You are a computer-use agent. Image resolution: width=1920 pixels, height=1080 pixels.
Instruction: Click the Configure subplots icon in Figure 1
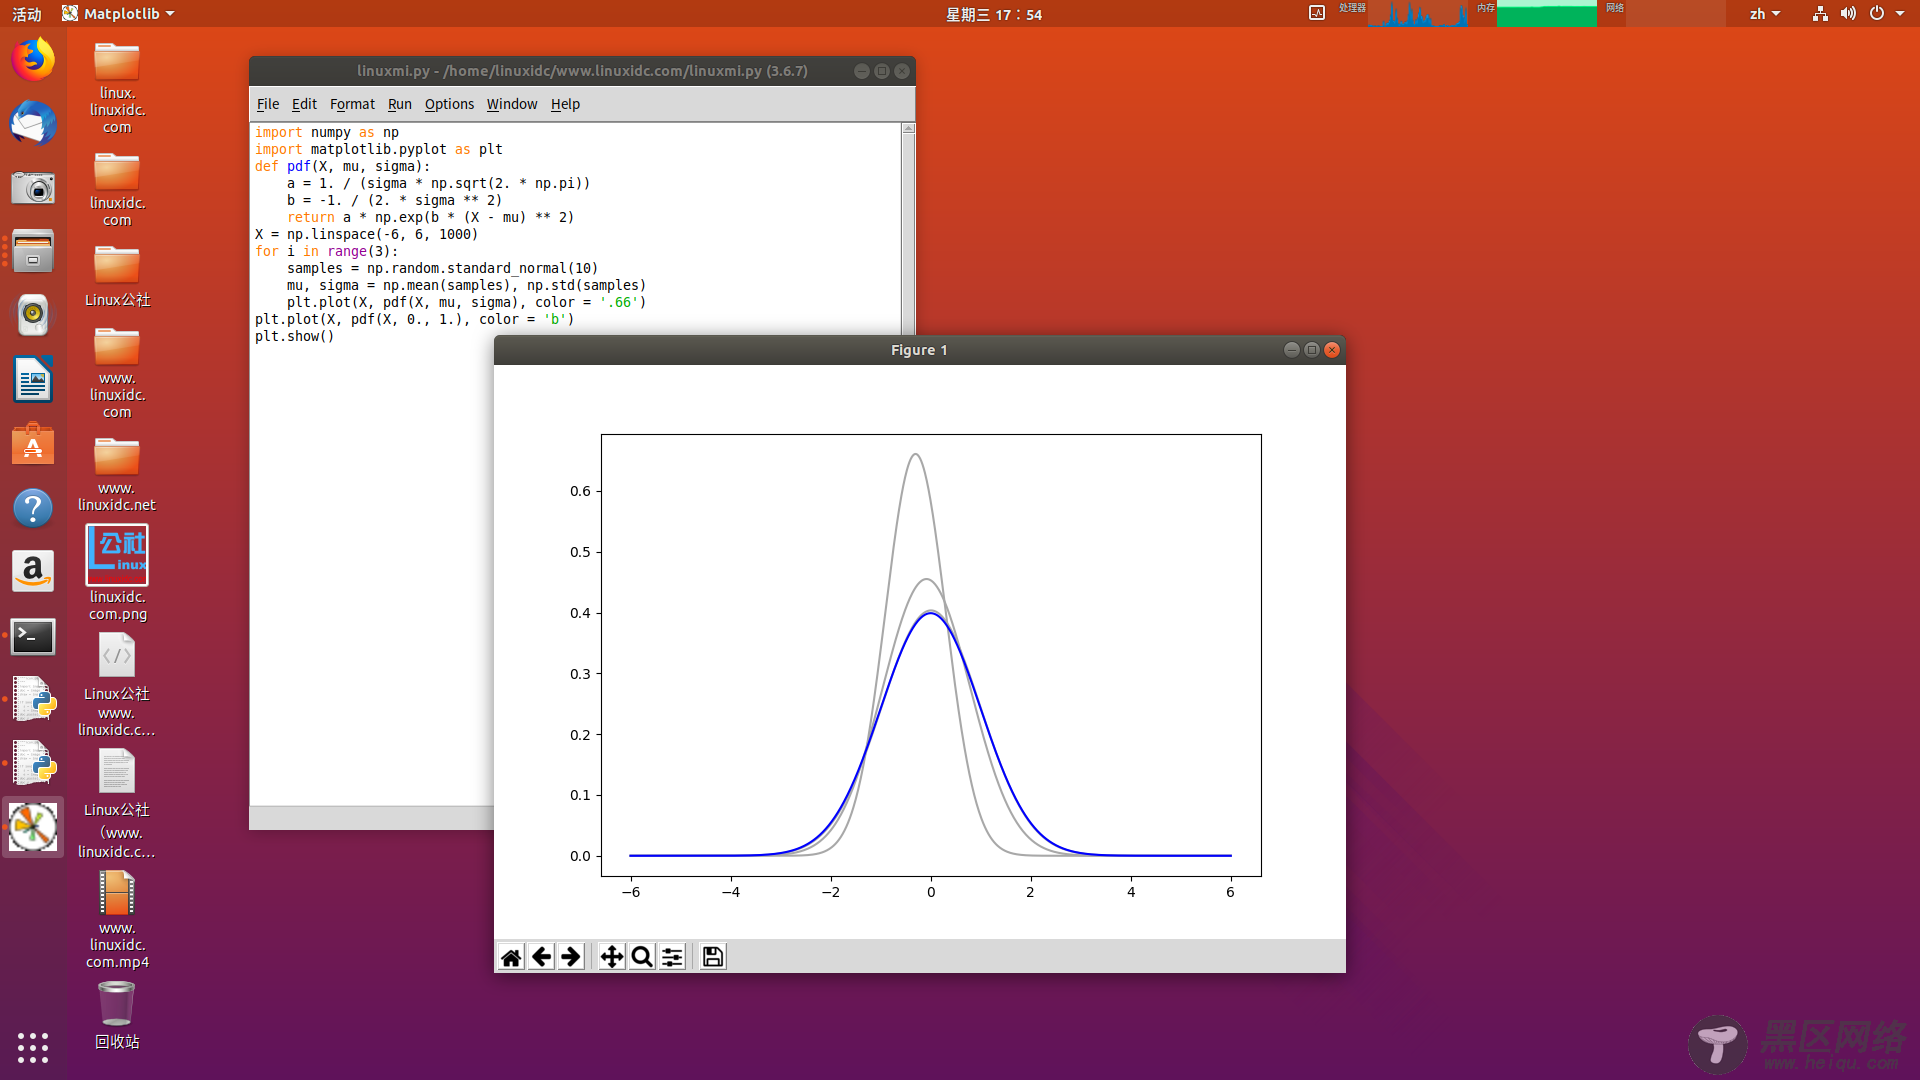673,956
